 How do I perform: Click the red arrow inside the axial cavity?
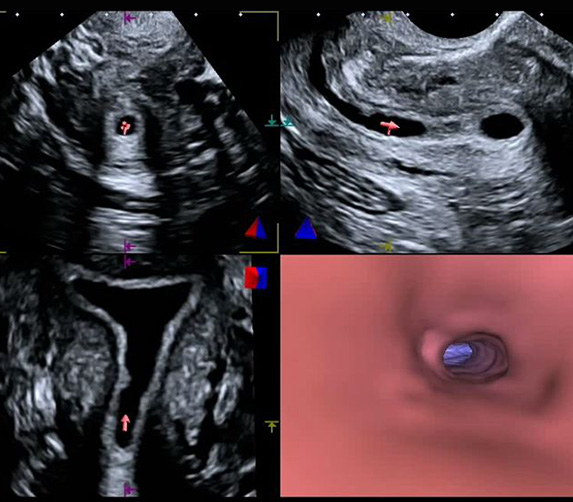tap(125, 128)
